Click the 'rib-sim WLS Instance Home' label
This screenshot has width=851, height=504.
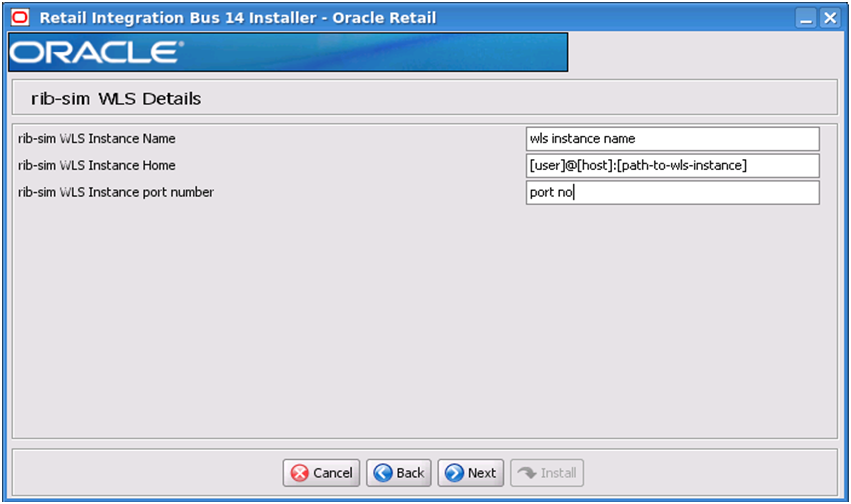click(x=97, y=165)
